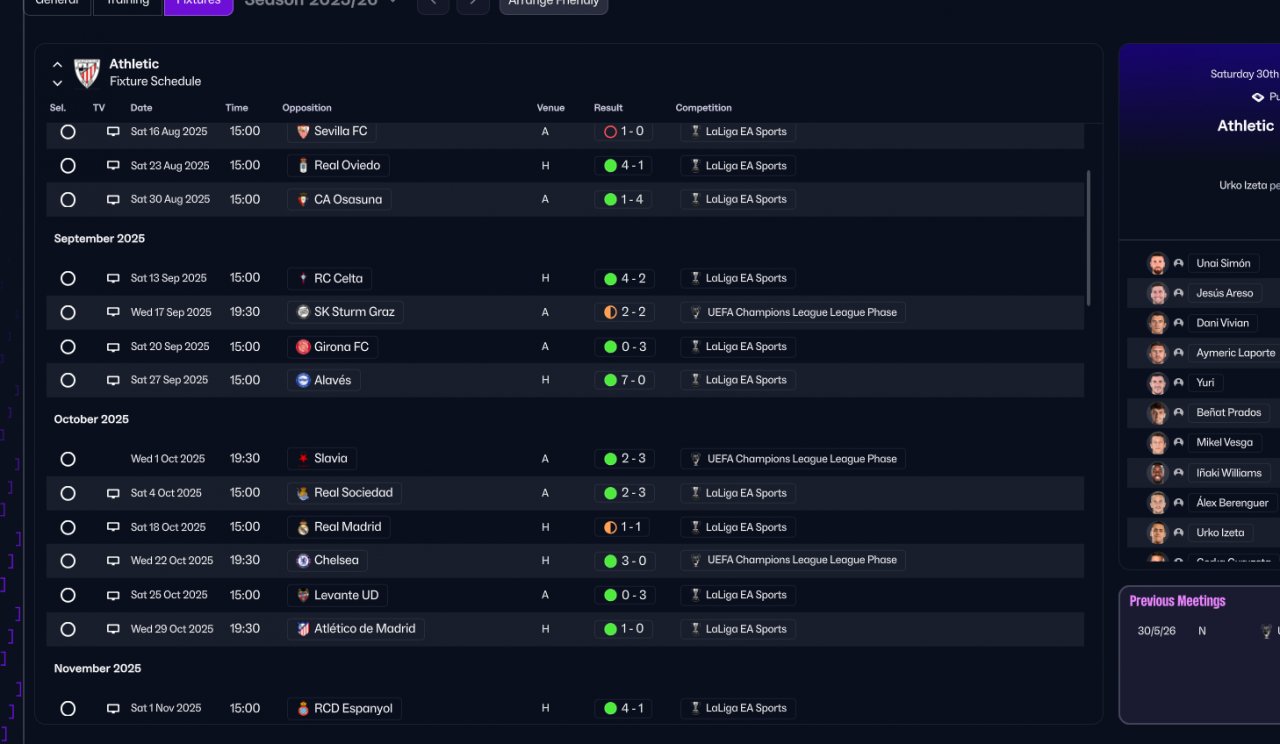Open the 7 - 0 result against Alavés
The height and width of the screenshot is (744, 1280).
pos(624,380)
